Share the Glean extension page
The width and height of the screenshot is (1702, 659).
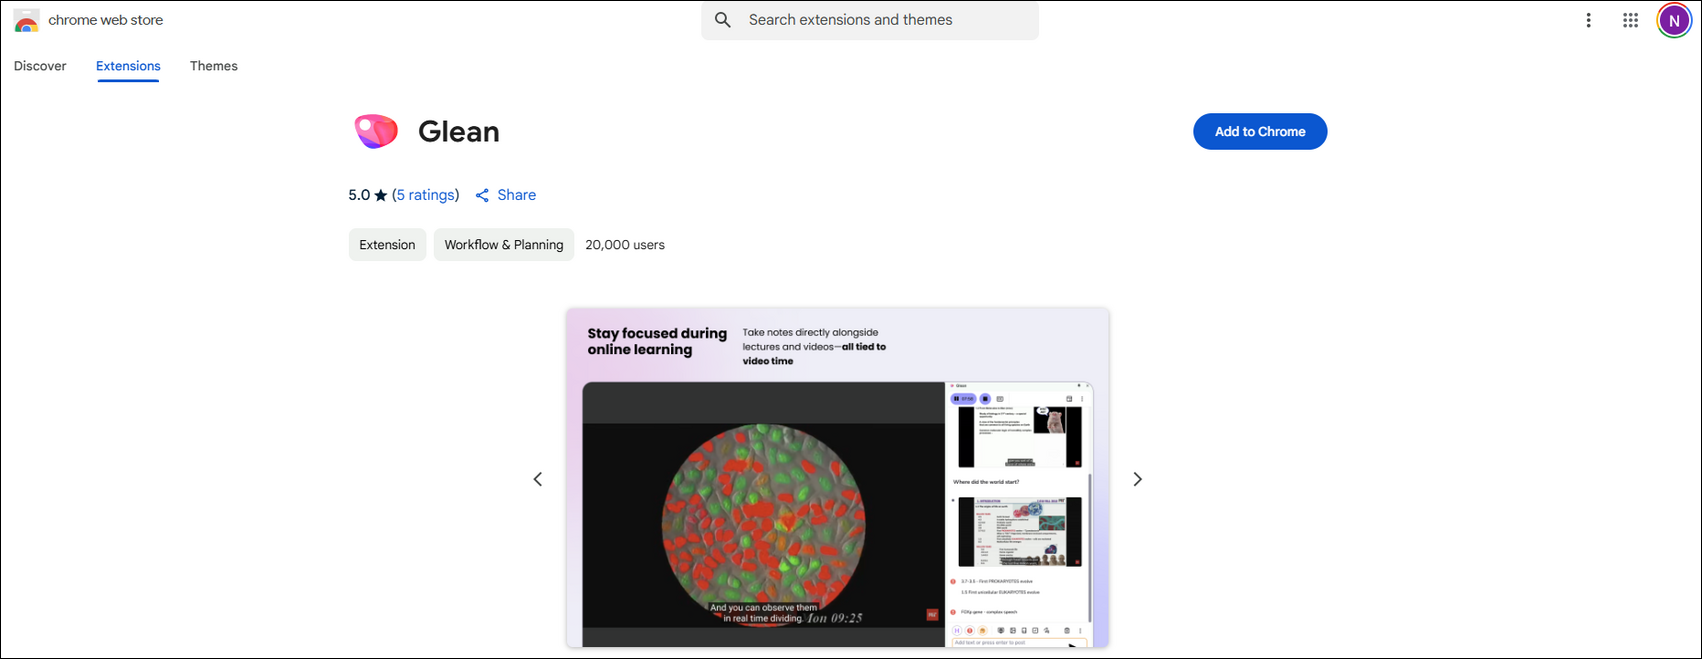click(x=506, y=195)
